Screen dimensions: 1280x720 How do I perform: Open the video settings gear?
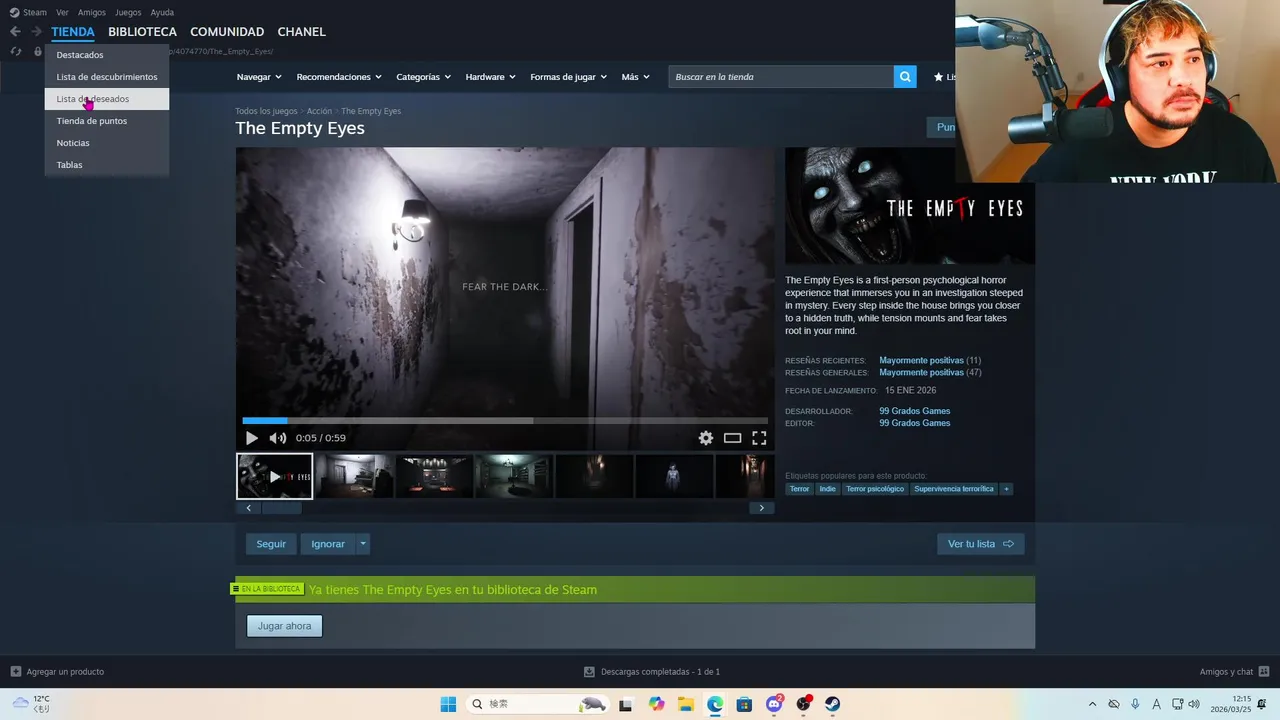point(706,438)
